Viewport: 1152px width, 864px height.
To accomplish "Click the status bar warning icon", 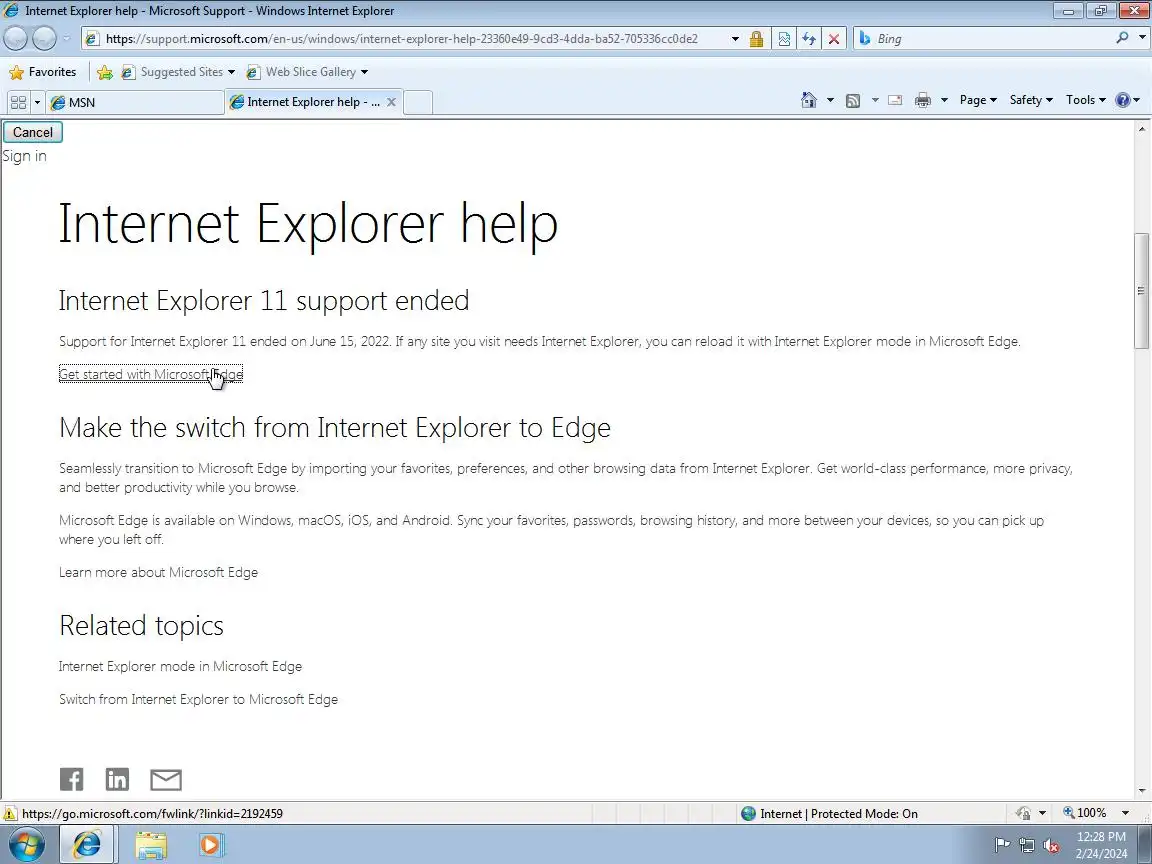I will [10, 813].
